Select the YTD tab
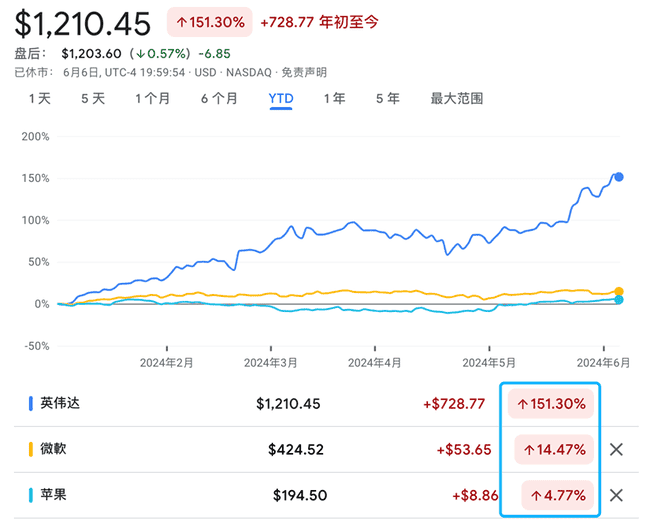 point(280,98)
